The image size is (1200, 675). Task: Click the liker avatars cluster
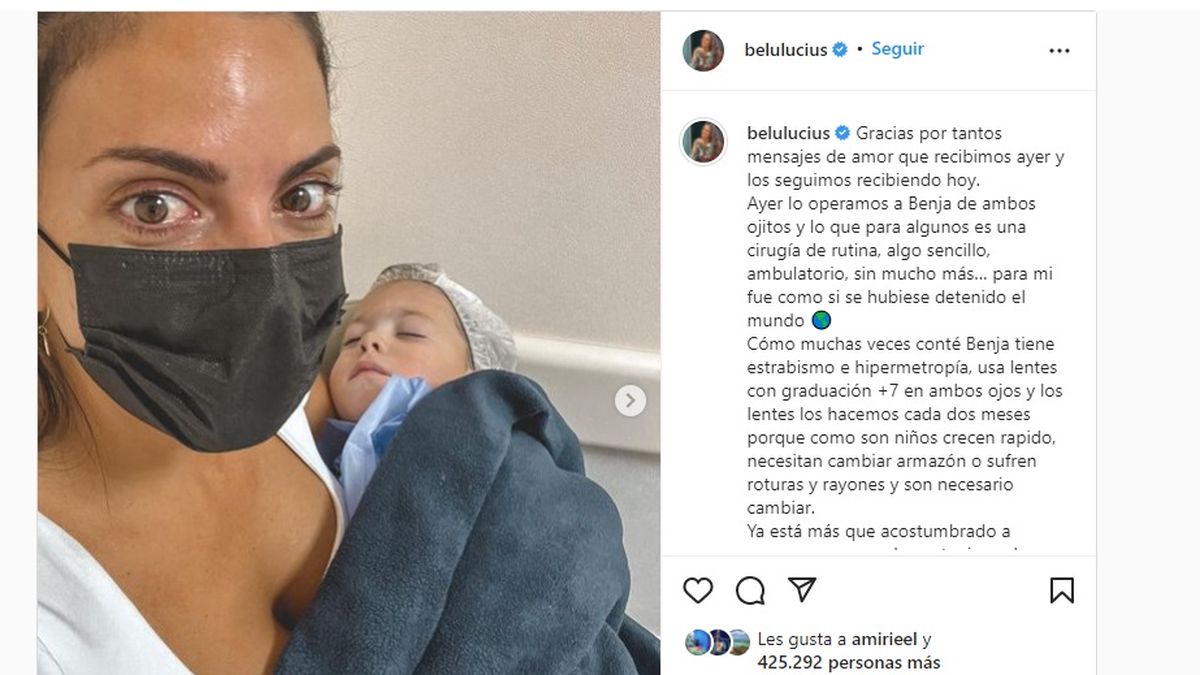point(717,643)
